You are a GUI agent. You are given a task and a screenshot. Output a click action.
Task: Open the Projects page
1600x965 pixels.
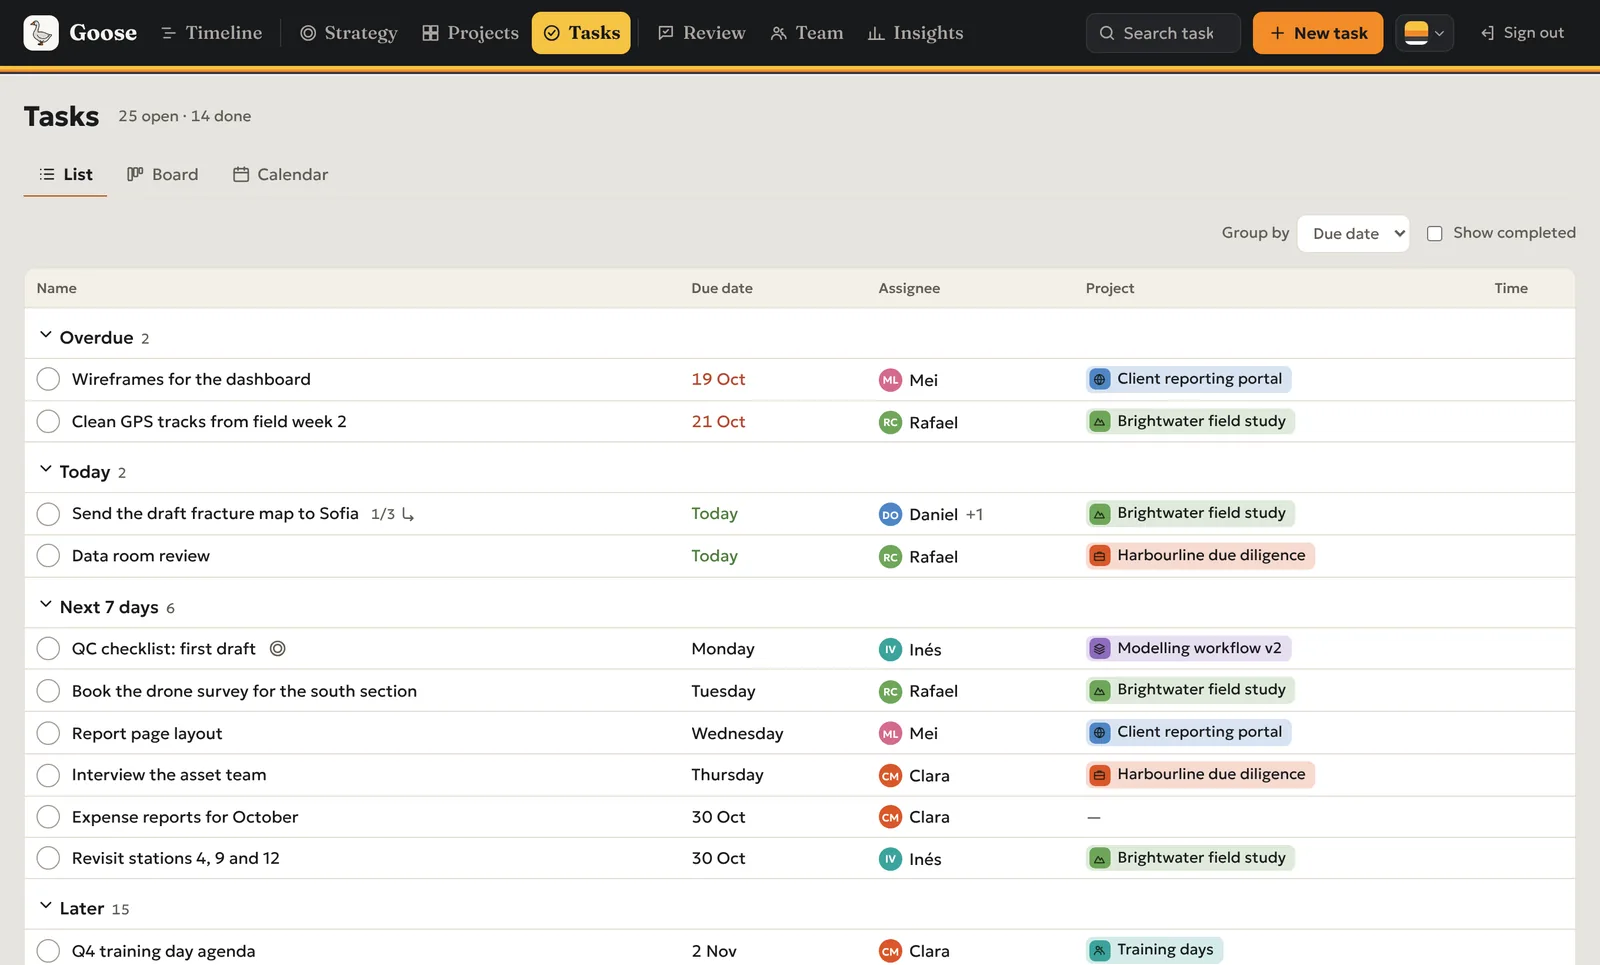click(x=470, y=33)
